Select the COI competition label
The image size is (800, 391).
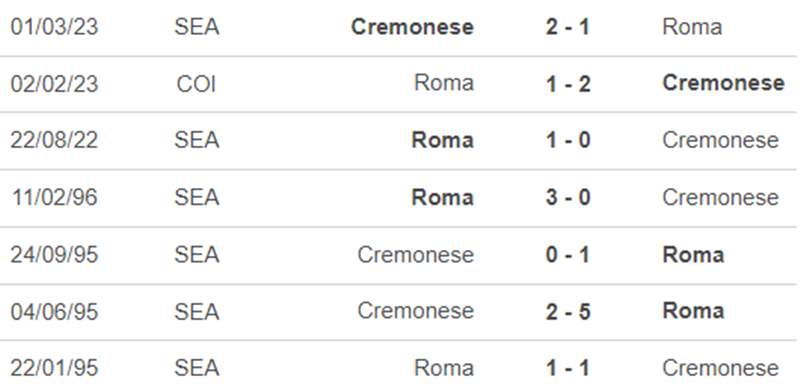(x=196, y=83)
